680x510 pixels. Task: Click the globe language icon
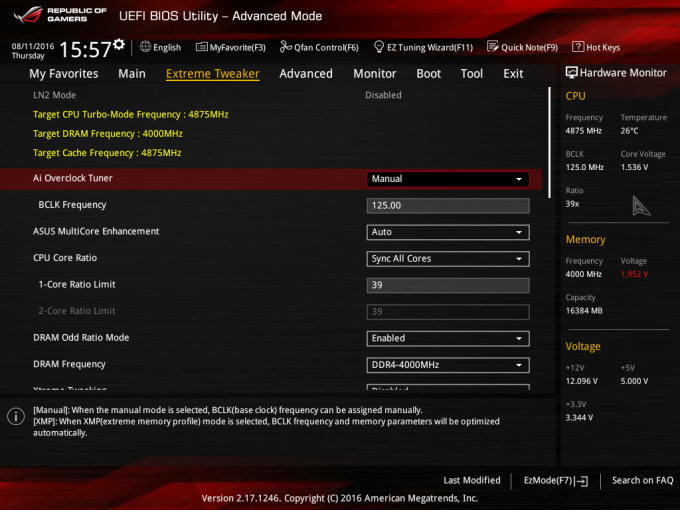(145, 47)
